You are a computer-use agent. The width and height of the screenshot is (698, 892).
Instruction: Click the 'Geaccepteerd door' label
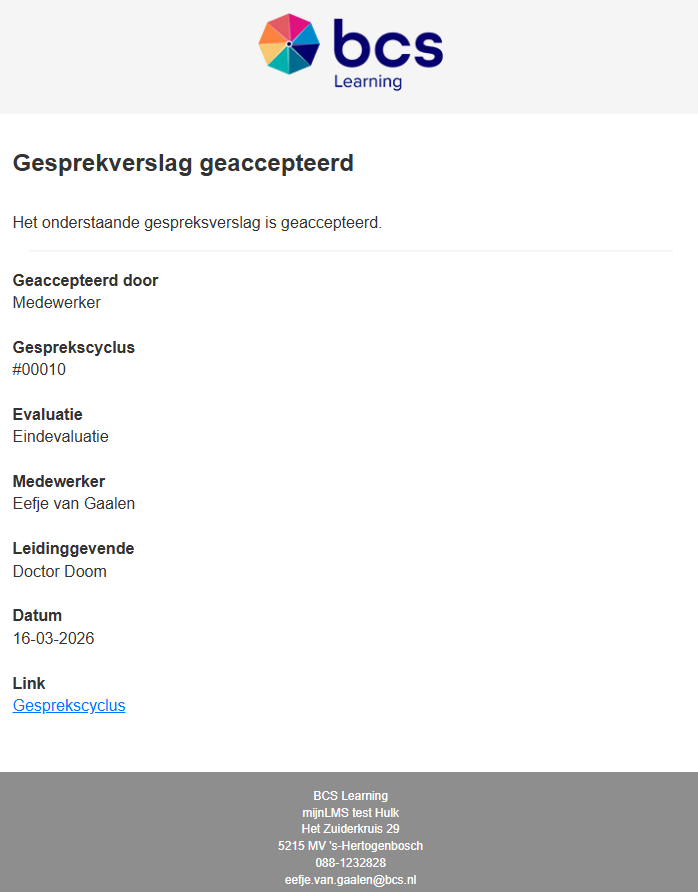[x=85, y=280]
